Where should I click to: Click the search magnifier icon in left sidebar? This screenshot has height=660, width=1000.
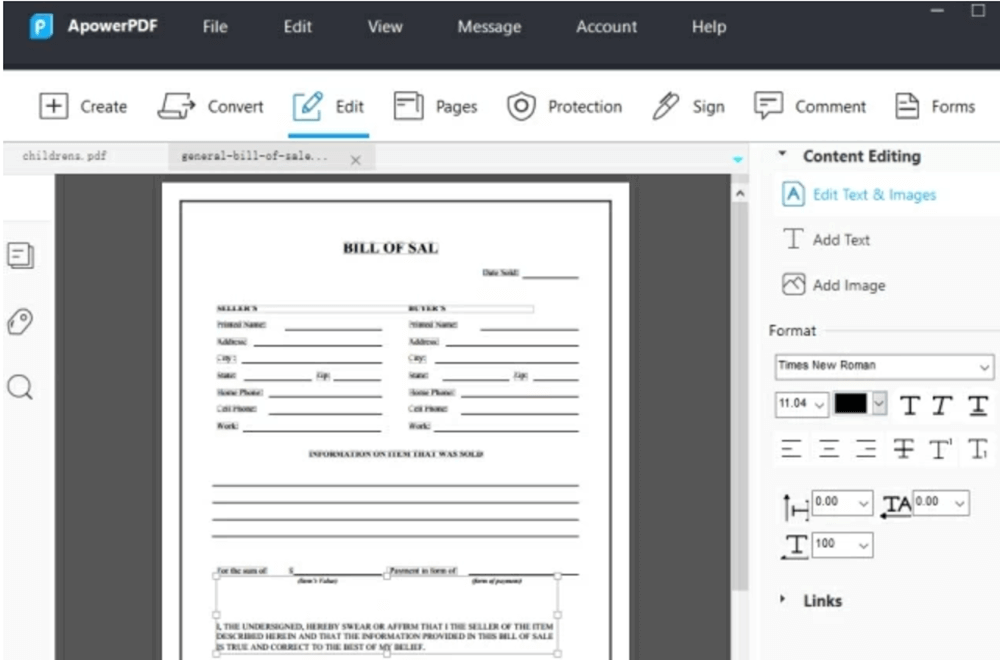(20, 387)
